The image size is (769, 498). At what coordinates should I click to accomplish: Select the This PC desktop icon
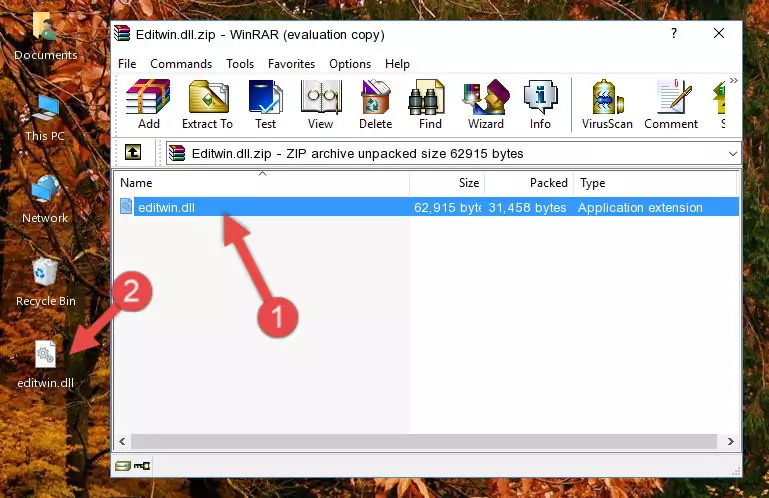tap(45, 118)
